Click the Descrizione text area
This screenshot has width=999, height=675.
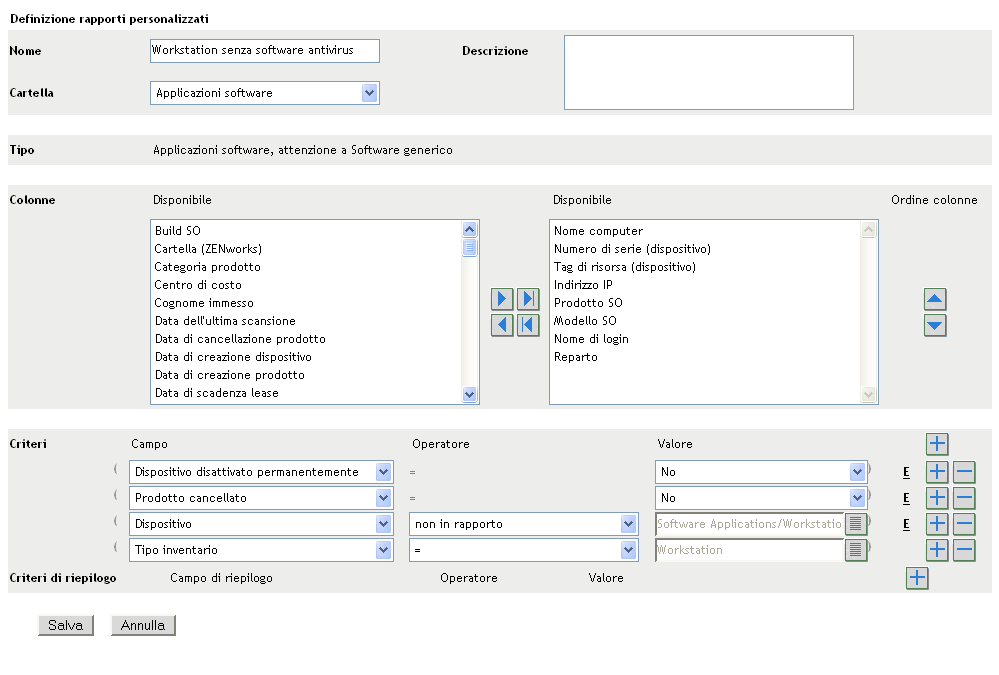pos(708,73)
